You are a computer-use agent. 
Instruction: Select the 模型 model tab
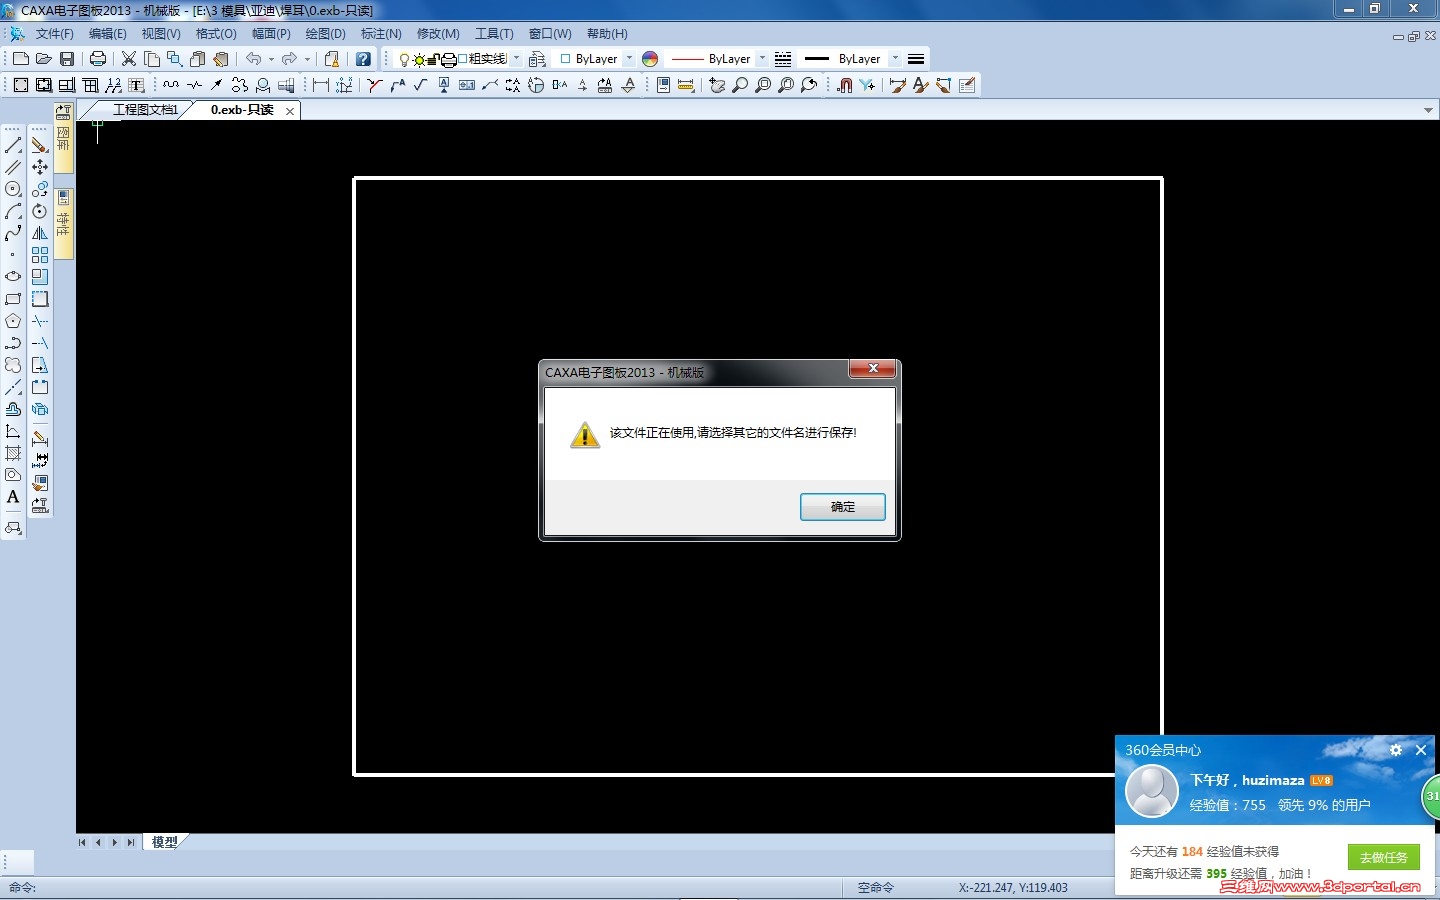coord(164,842)
